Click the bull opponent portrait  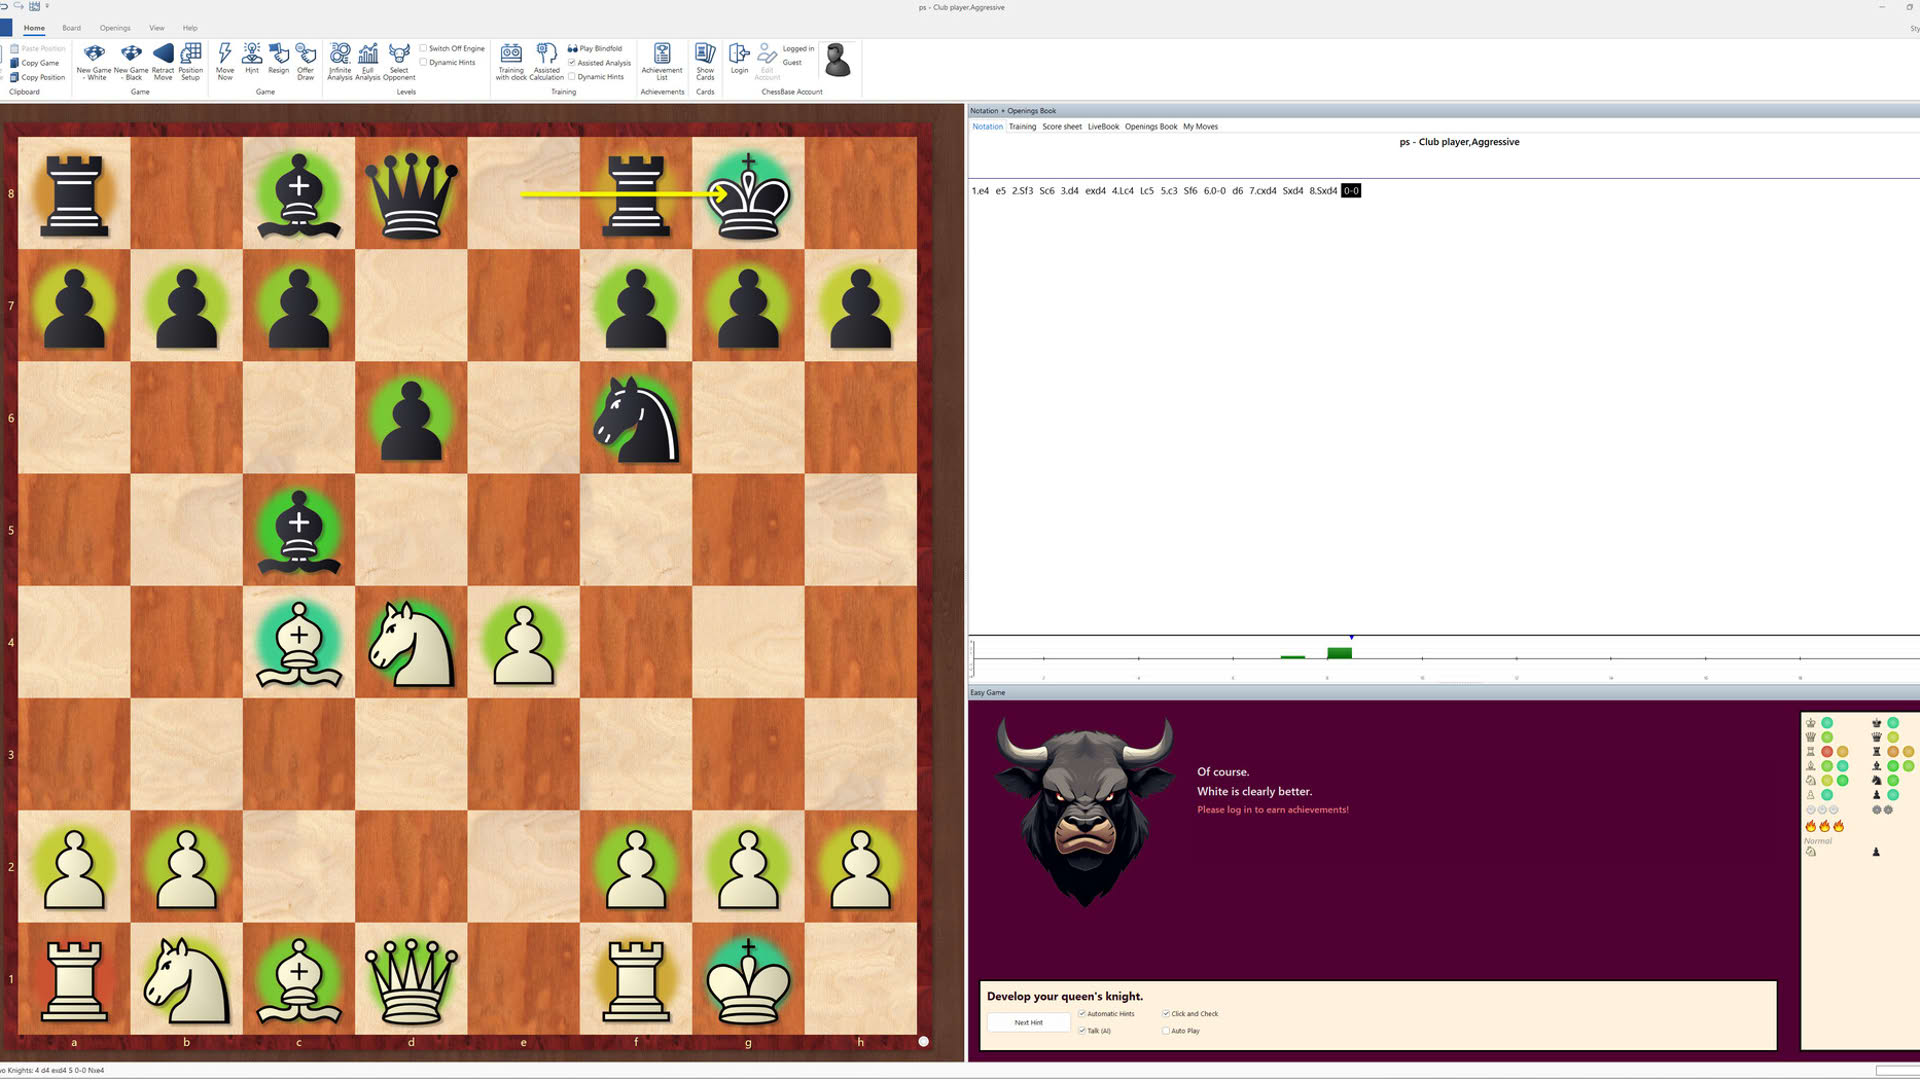click(1085, 812)
